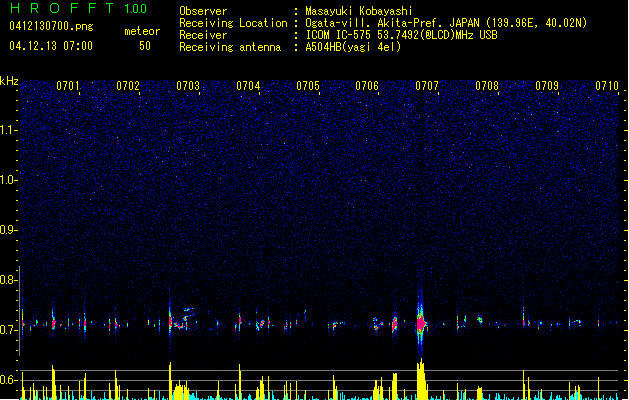This screenshot has height=400, width=629.
Task: Click the 0706 time marker
Action: 367,86
